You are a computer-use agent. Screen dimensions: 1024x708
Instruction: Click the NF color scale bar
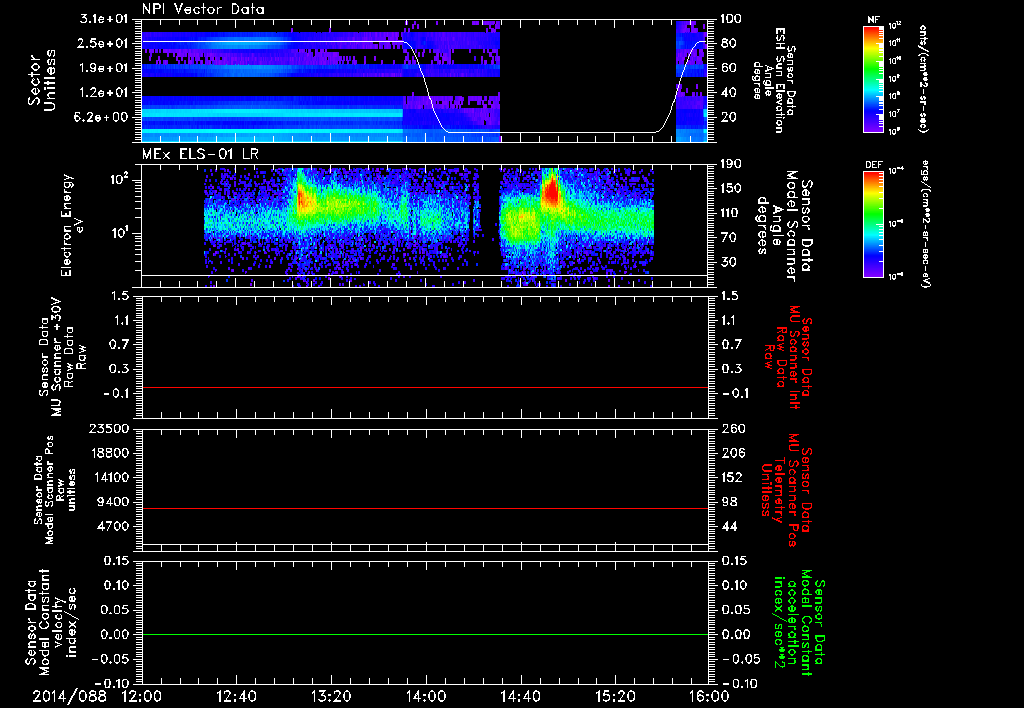click(873, 79)
